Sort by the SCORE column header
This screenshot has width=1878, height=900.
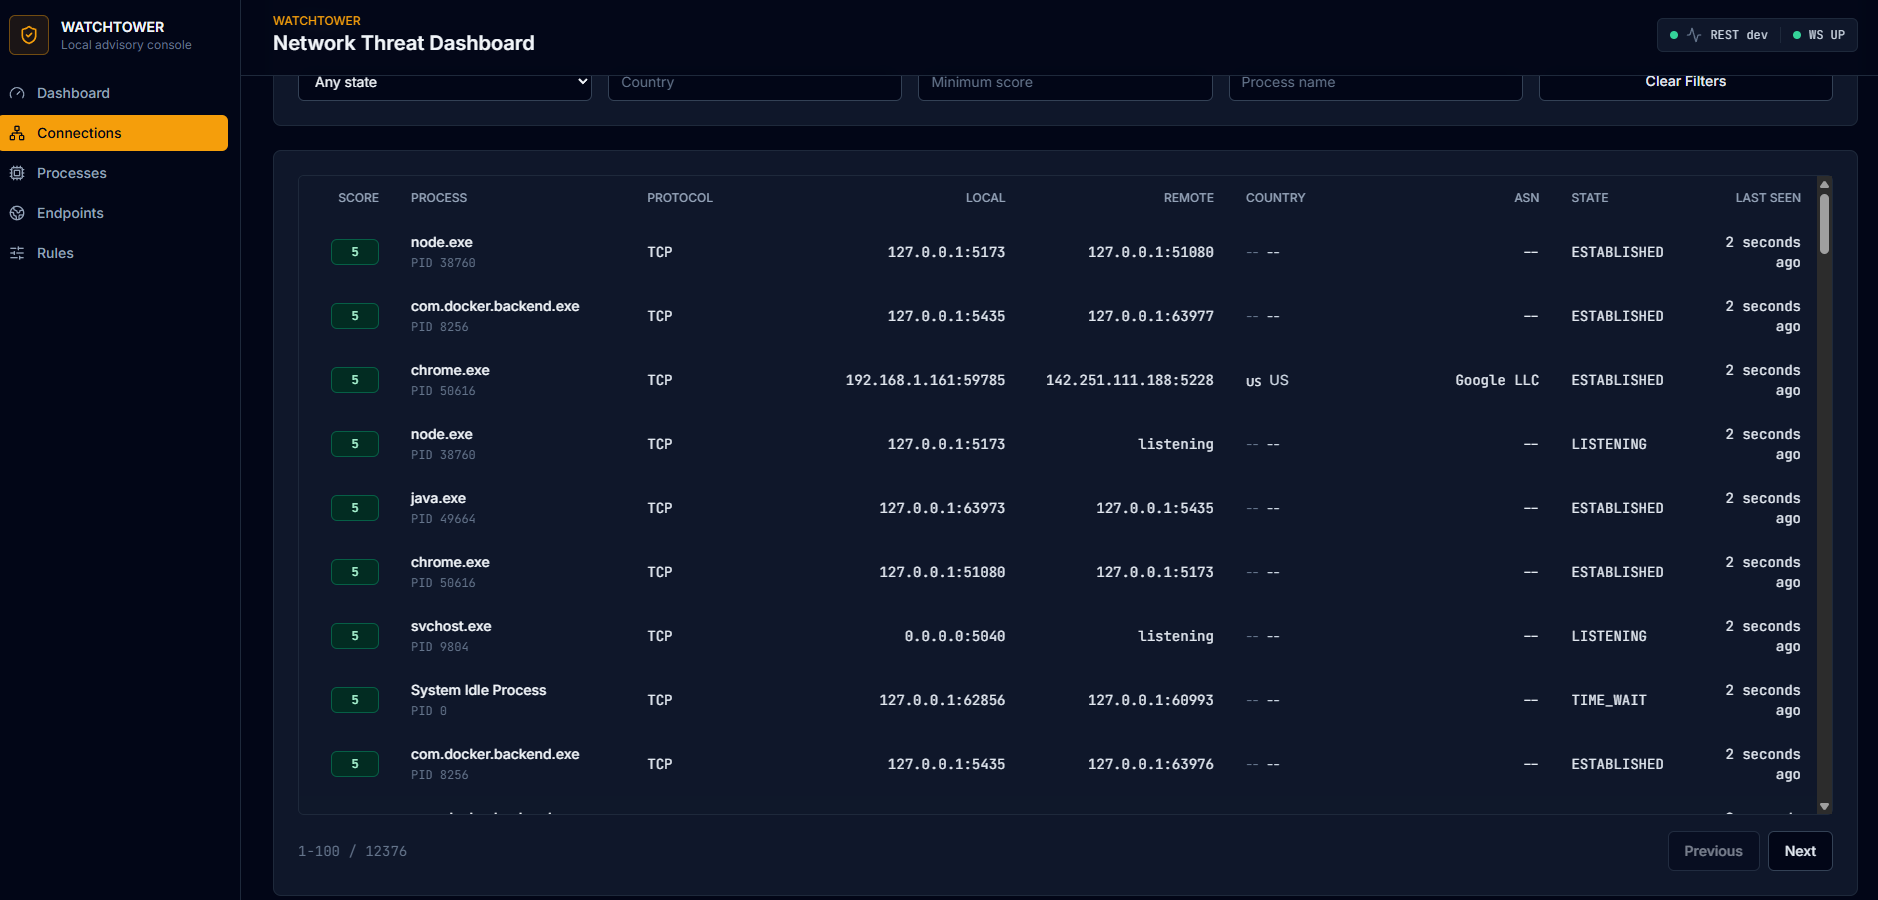click(x=358, y=198)
